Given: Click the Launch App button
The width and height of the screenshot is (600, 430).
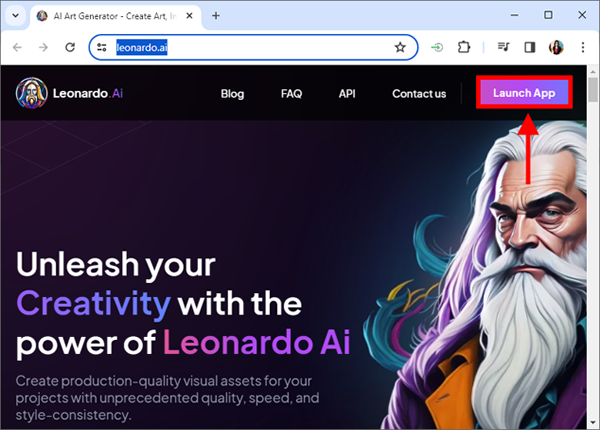Looking at the screenshot, I should click(524, 93).
